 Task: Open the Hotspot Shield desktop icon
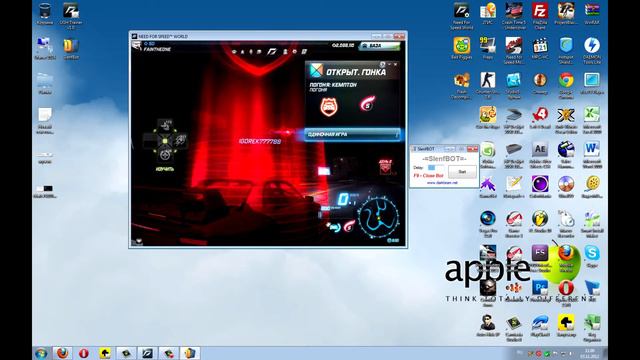coord(566,50)
